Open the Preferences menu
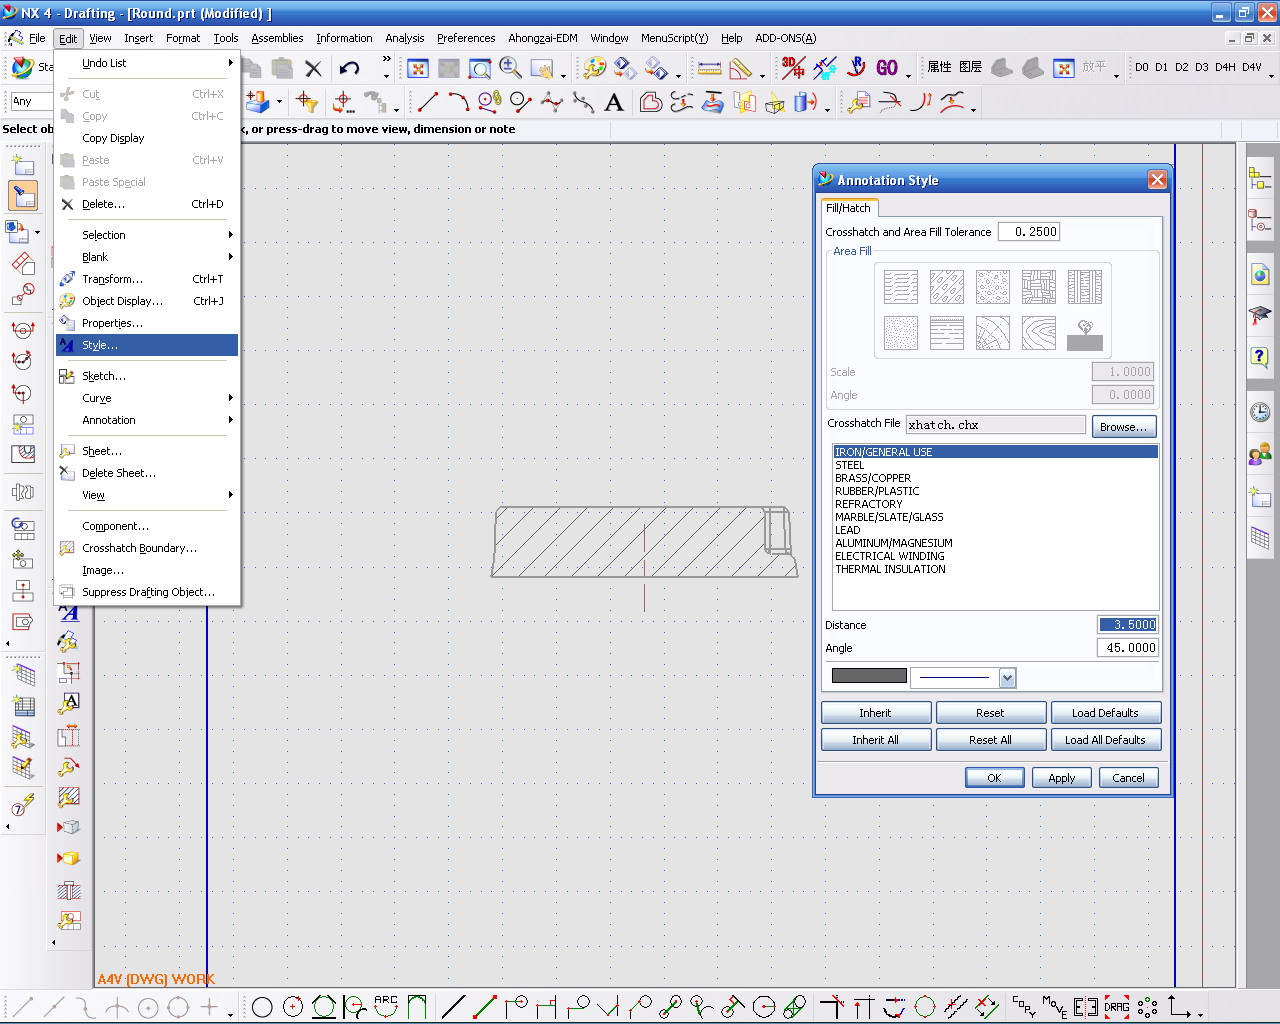This screenshot has width=1280, height=1024. tap(466, 38)
